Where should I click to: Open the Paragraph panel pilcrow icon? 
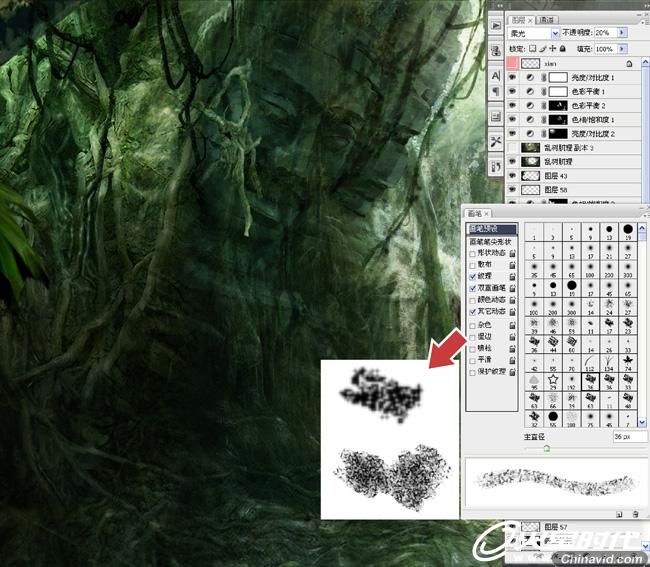pyautogui.click(x=495, y=91)
